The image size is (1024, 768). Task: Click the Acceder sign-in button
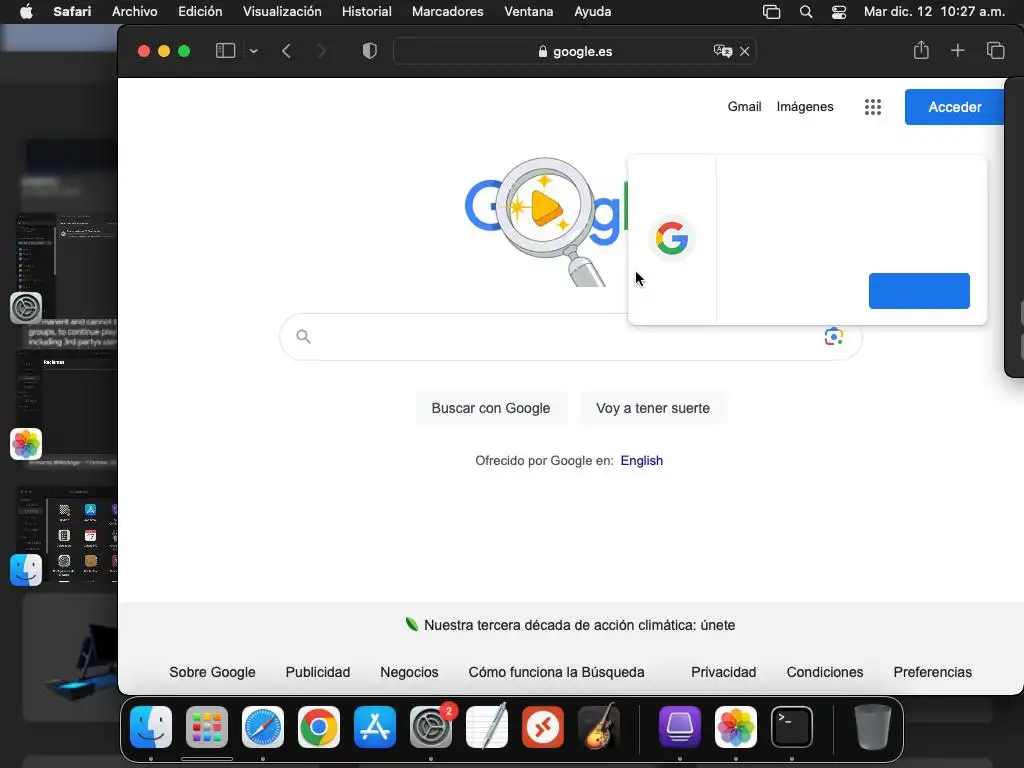pyautogui.click(x=954, y=107)
